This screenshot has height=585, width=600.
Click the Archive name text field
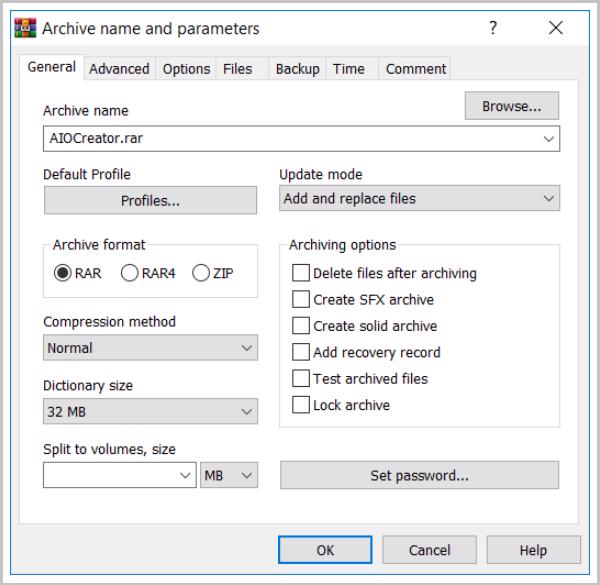(290, 139)
